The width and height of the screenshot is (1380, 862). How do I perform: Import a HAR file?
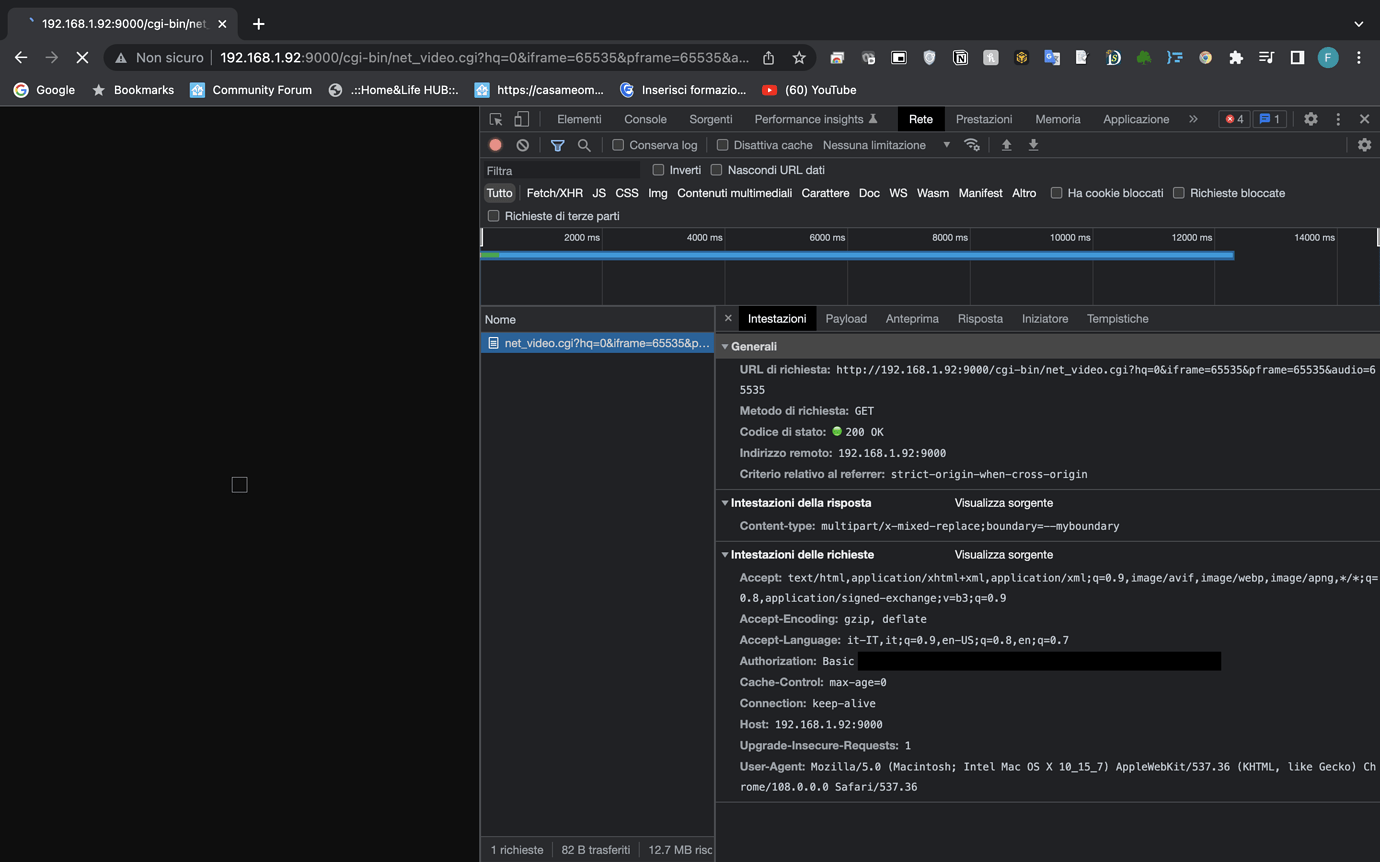pos(1006,145)
